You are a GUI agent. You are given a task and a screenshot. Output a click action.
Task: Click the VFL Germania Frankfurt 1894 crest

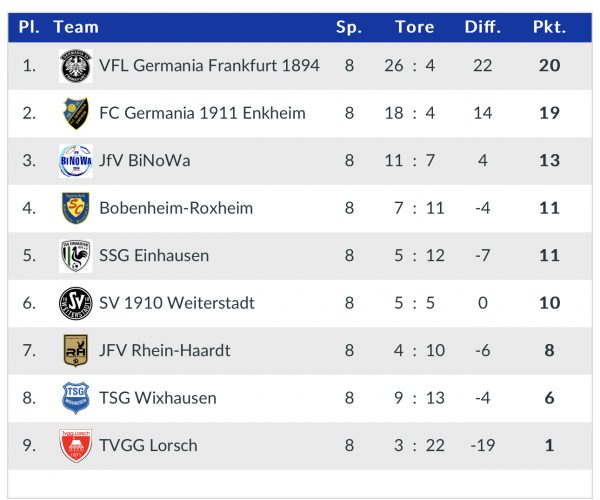[76, 66]
